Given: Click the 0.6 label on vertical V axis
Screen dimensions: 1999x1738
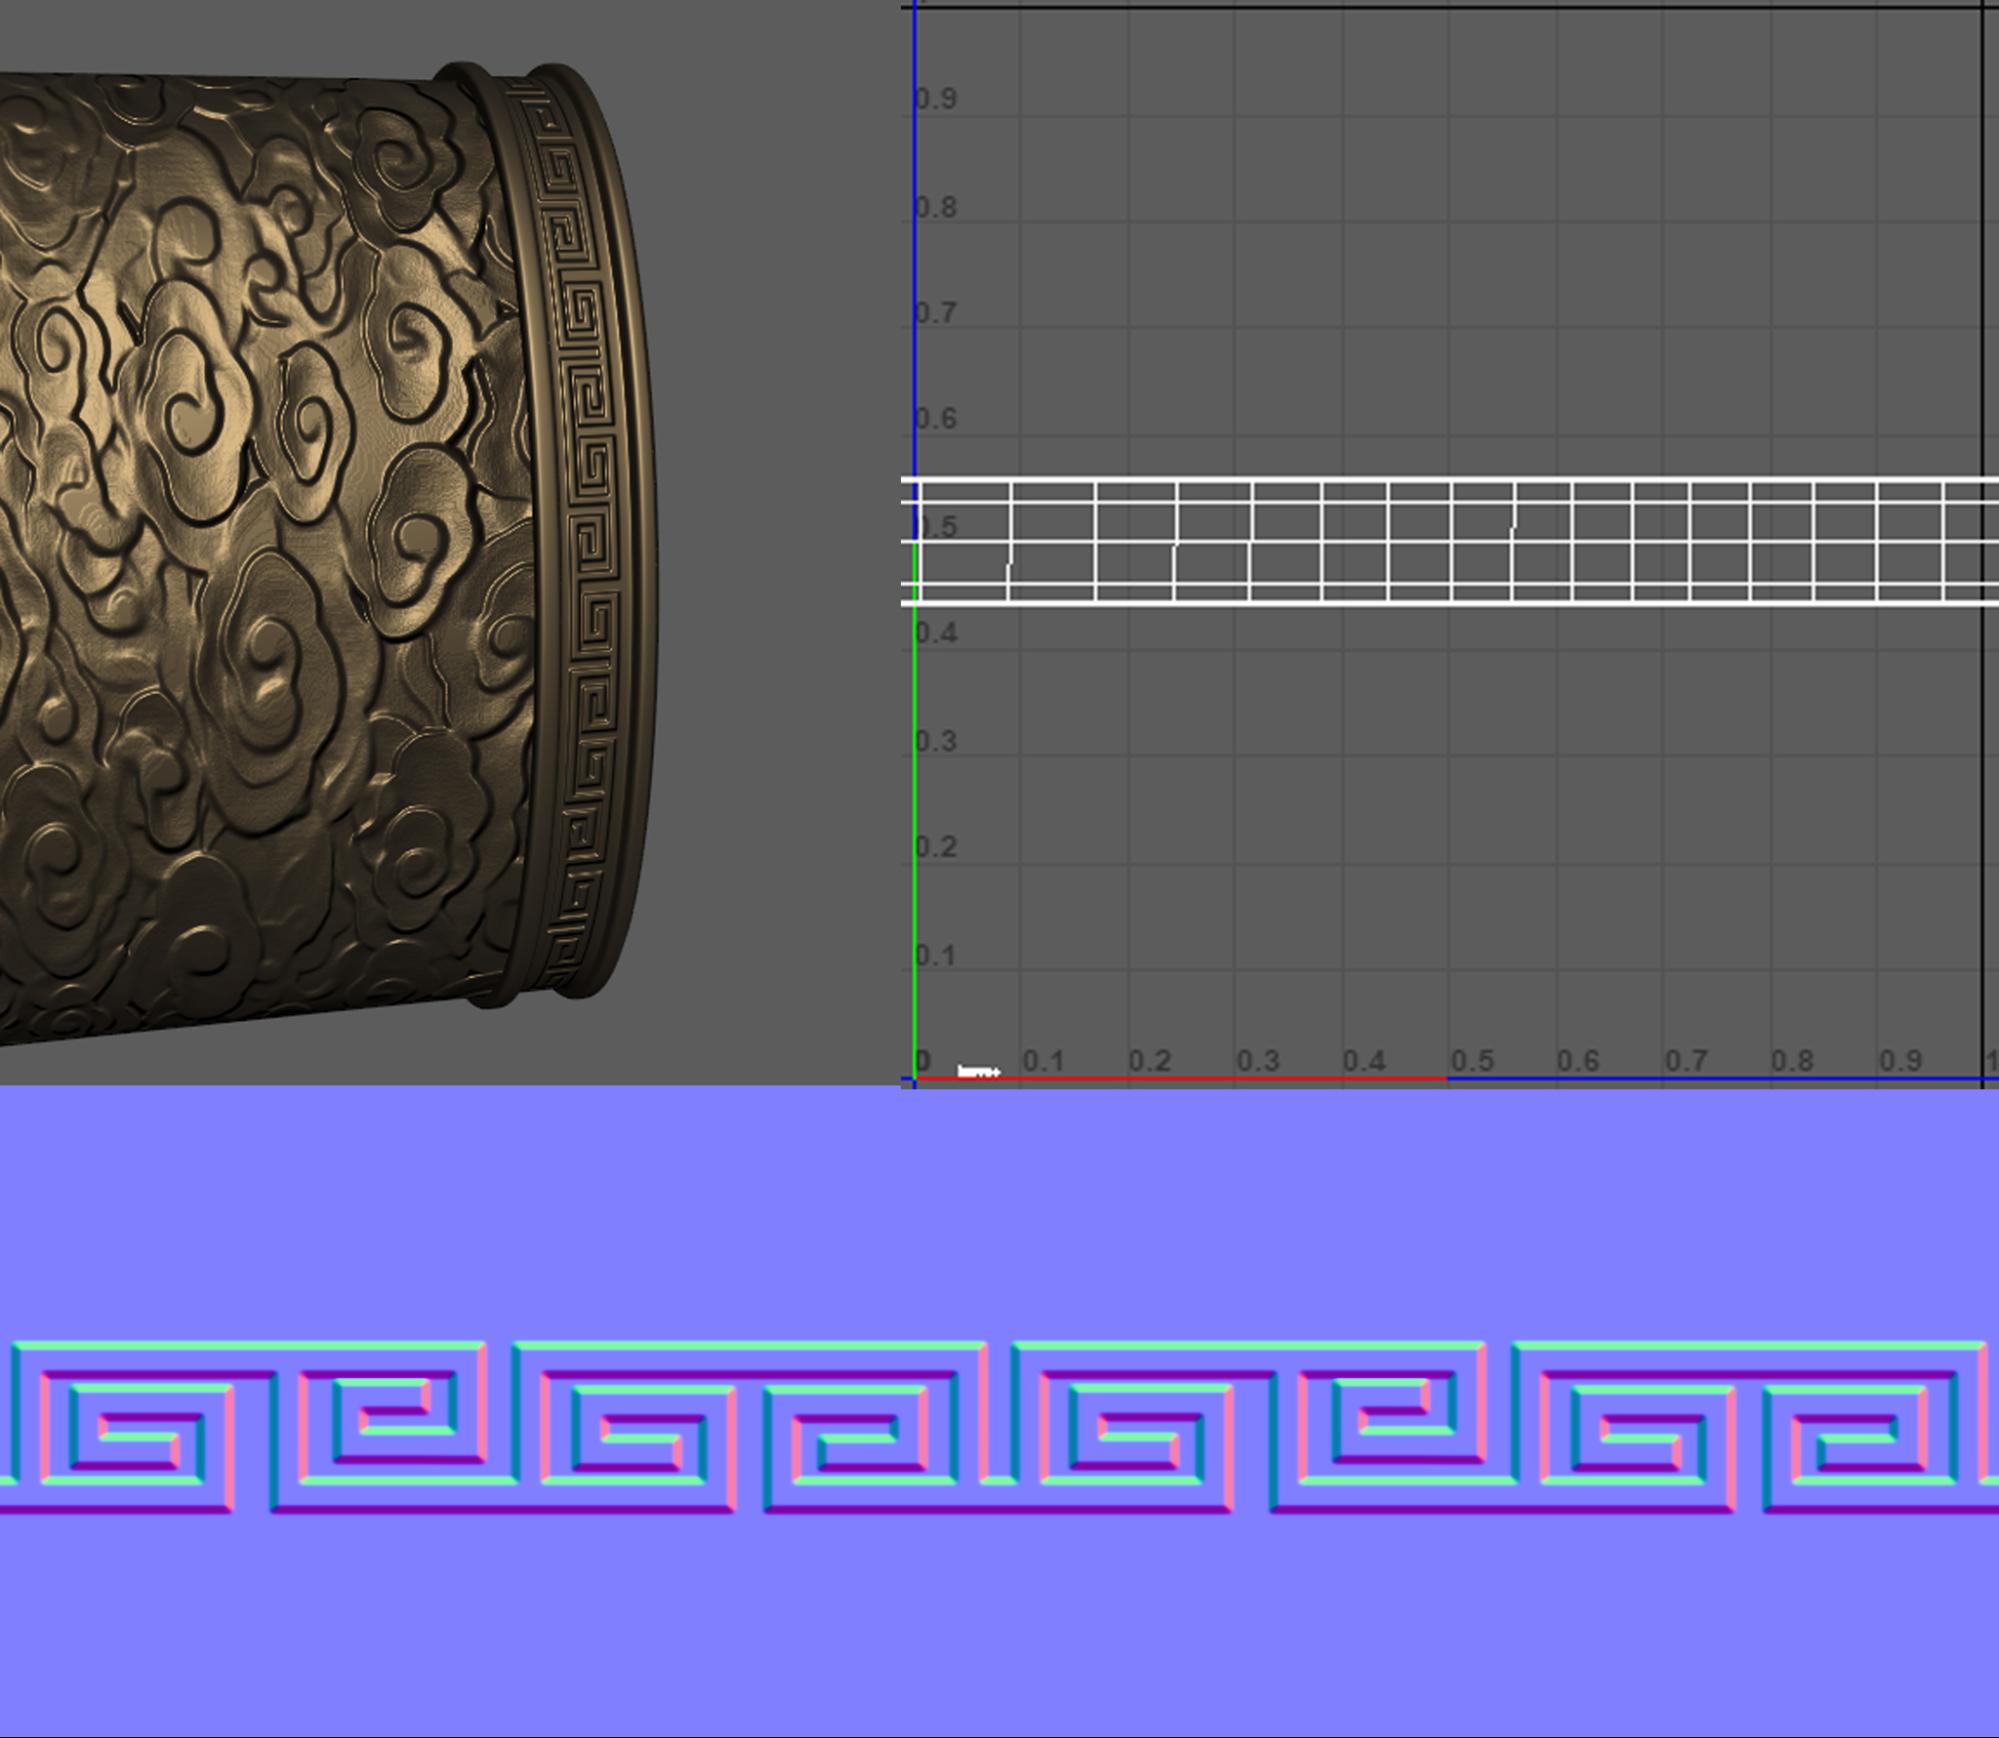Looking at the screenshot, I should [937, 418].
